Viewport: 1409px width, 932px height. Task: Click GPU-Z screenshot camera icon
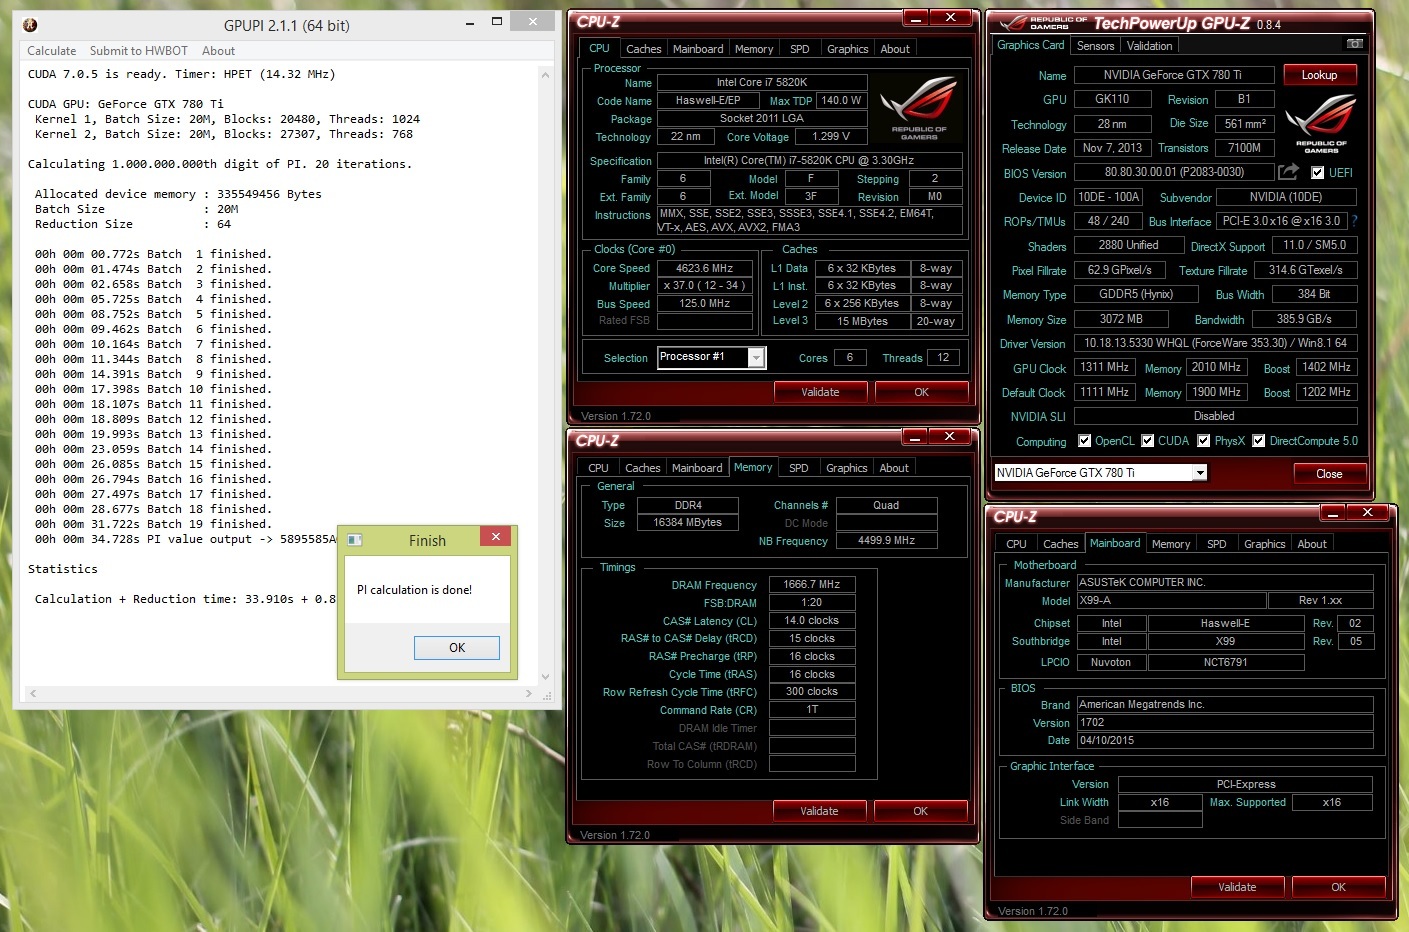point(1354,44)
